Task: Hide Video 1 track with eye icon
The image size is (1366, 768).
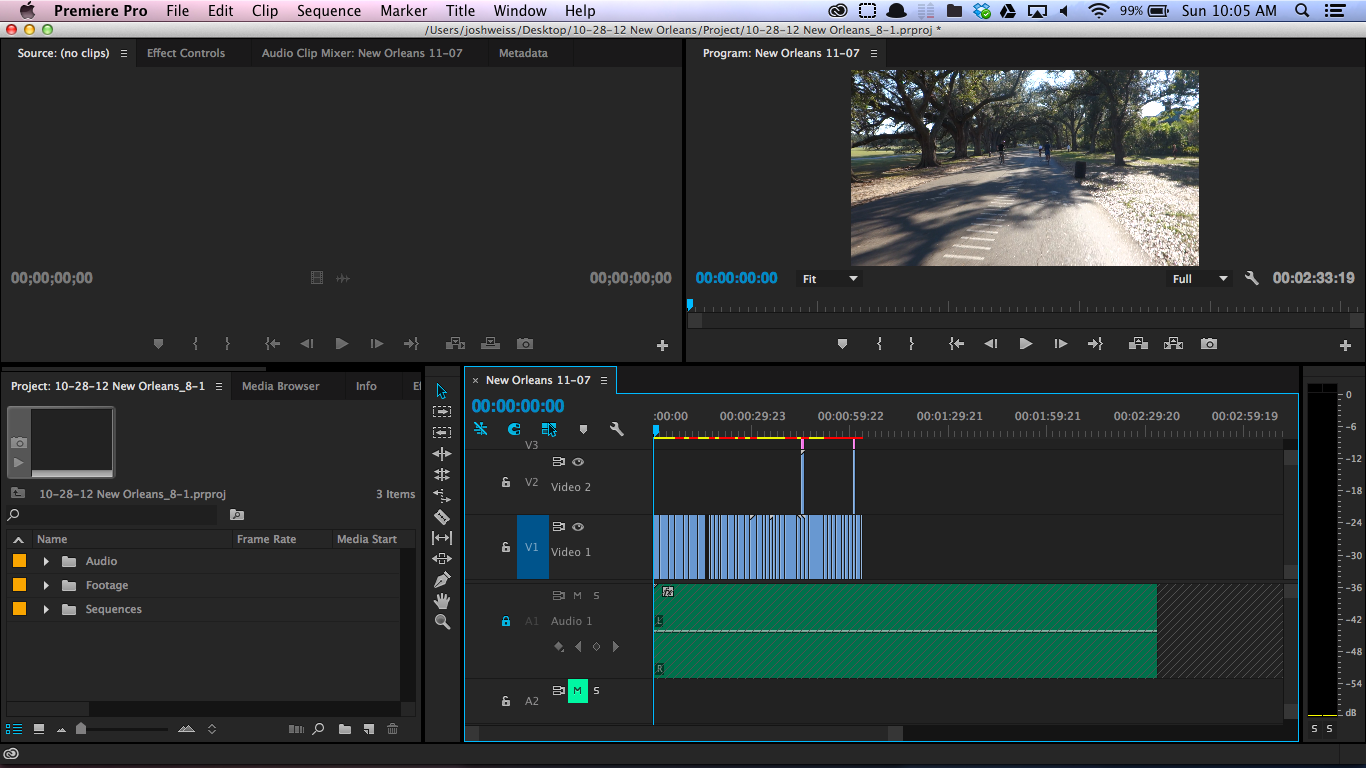Action: [578, 527]
